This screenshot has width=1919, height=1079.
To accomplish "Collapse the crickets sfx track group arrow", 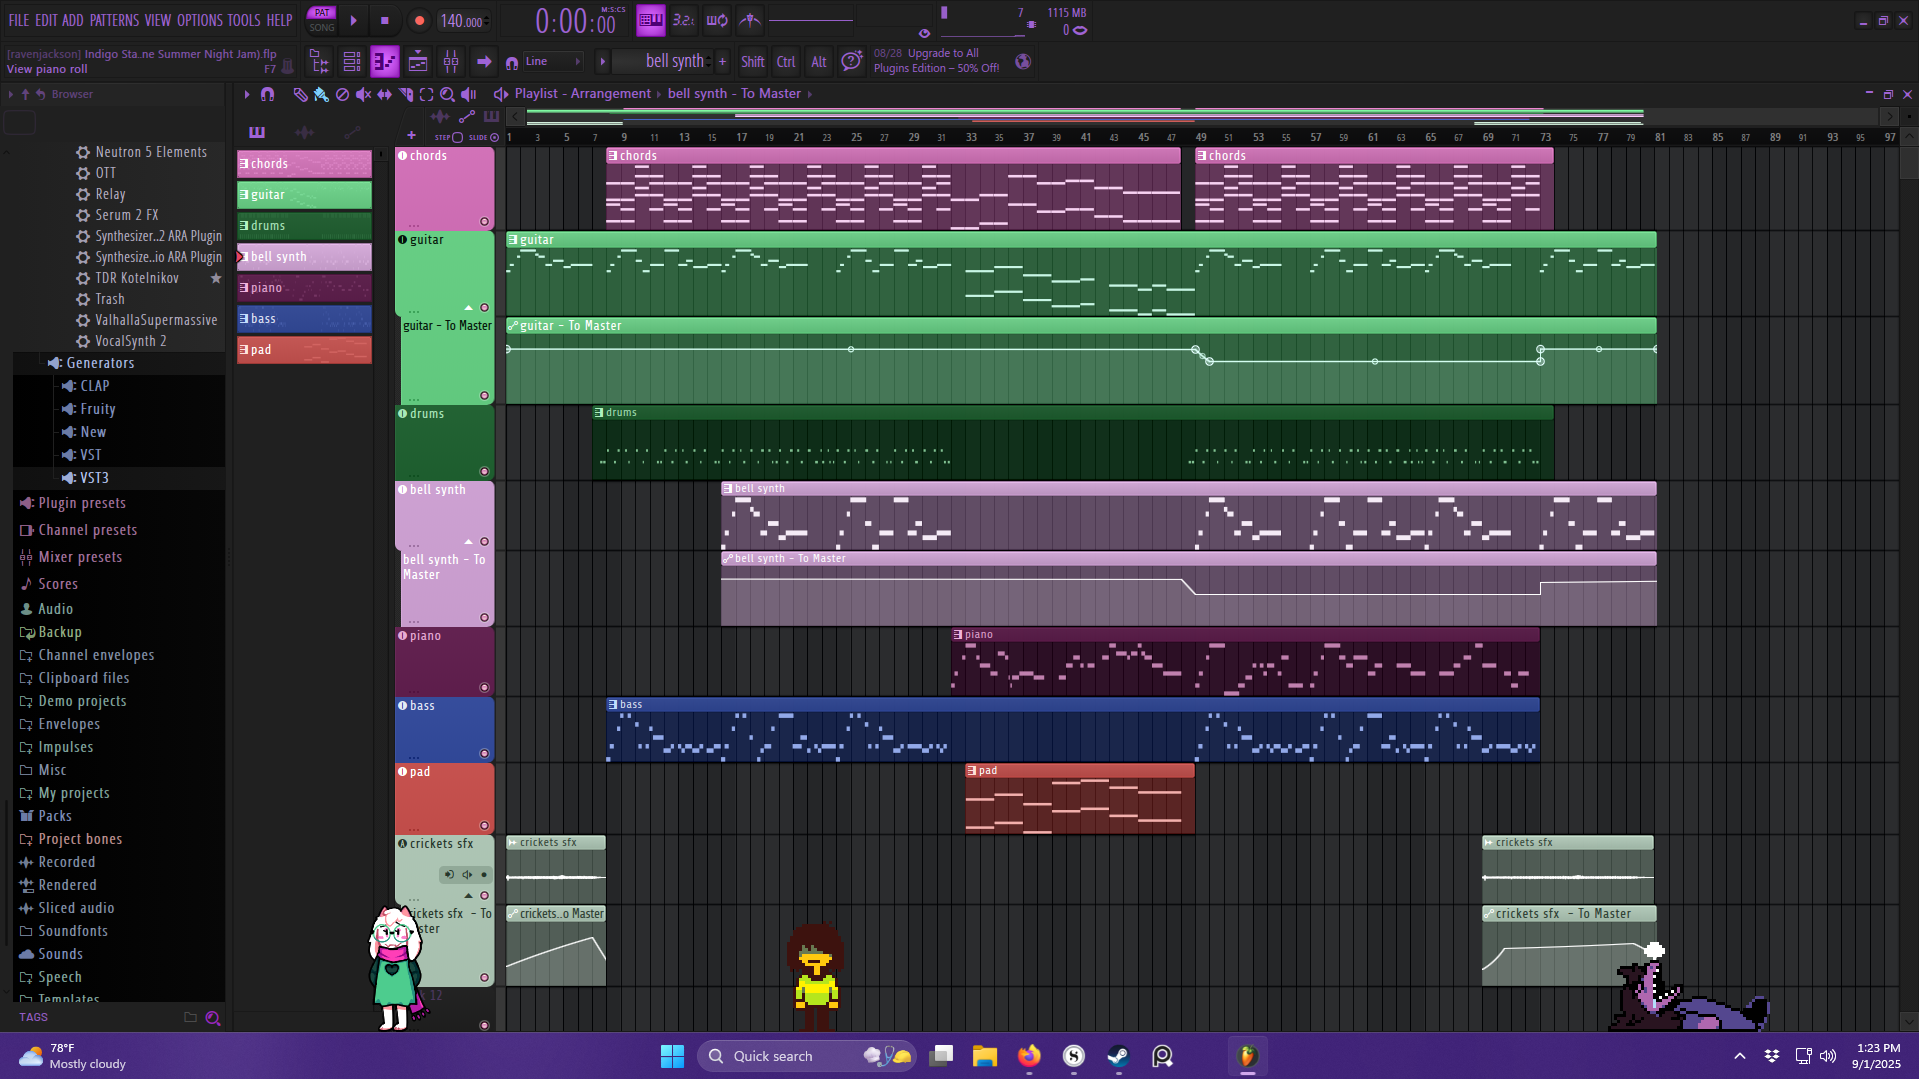I will point(468,896).
